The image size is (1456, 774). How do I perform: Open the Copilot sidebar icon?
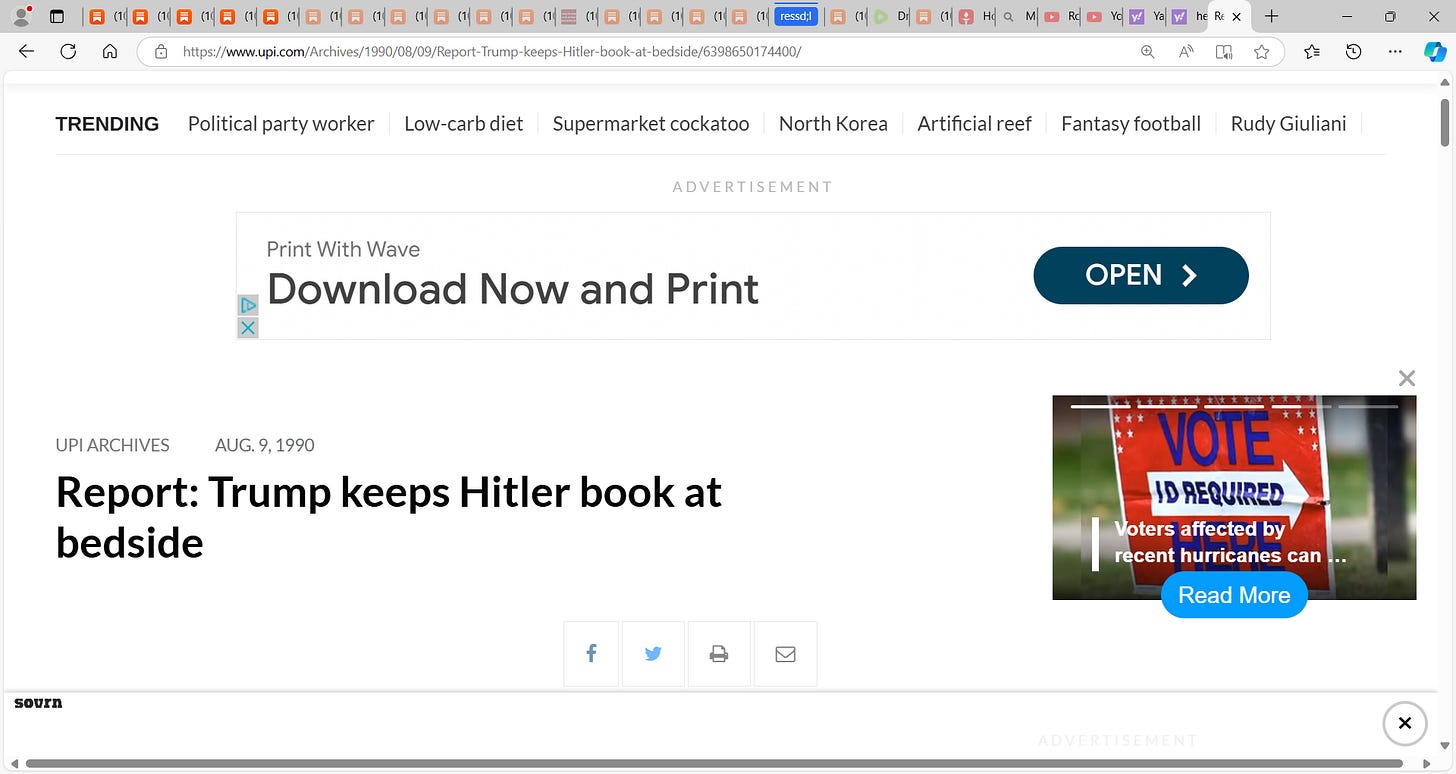point(1435,52)
